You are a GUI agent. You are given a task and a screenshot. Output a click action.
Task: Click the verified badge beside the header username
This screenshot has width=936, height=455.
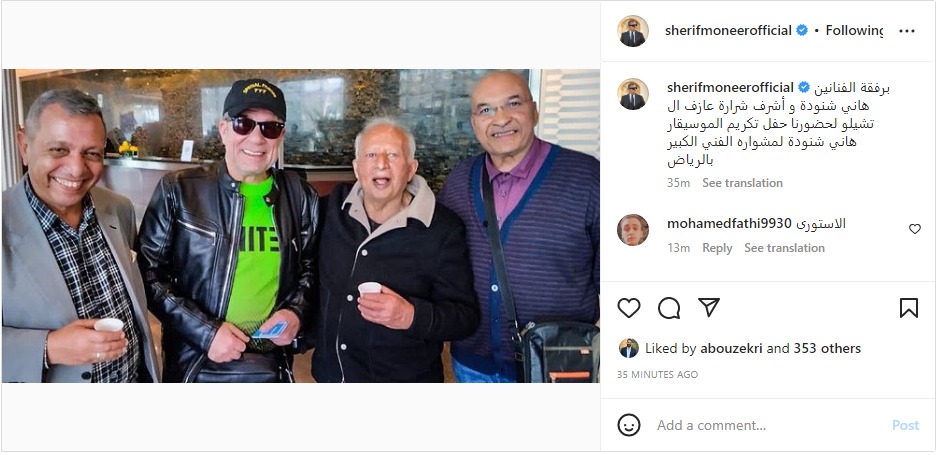point(802,30)
